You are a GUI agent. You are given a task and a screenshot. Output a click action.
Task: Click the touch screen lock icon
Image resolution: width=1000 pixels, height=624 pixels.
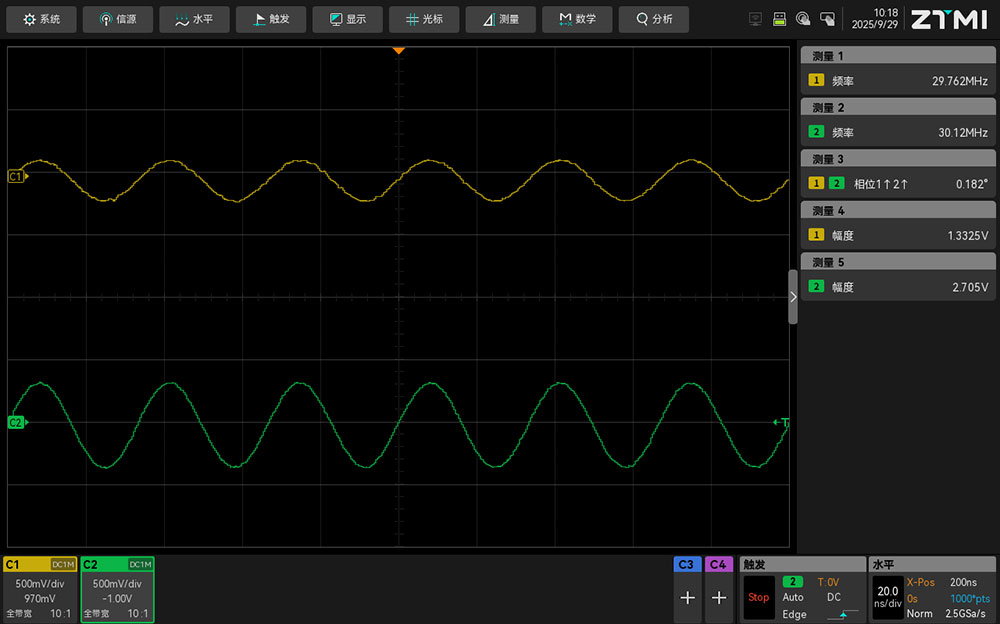coord(827,19)
